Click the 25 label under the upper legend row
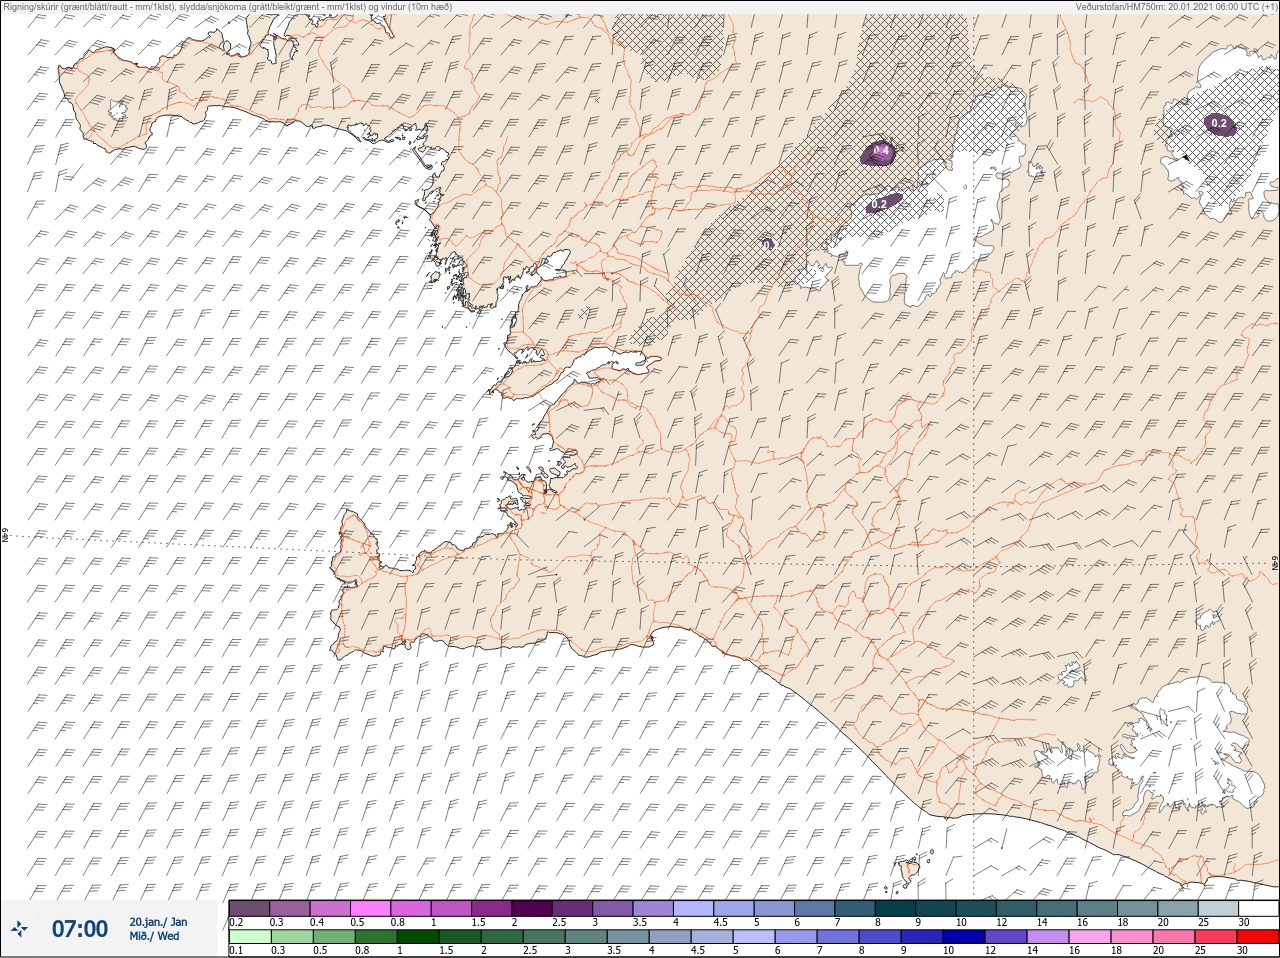The width and height of the screenshot is (1280, 958). pyautogui.click(x=1204, y=922)
